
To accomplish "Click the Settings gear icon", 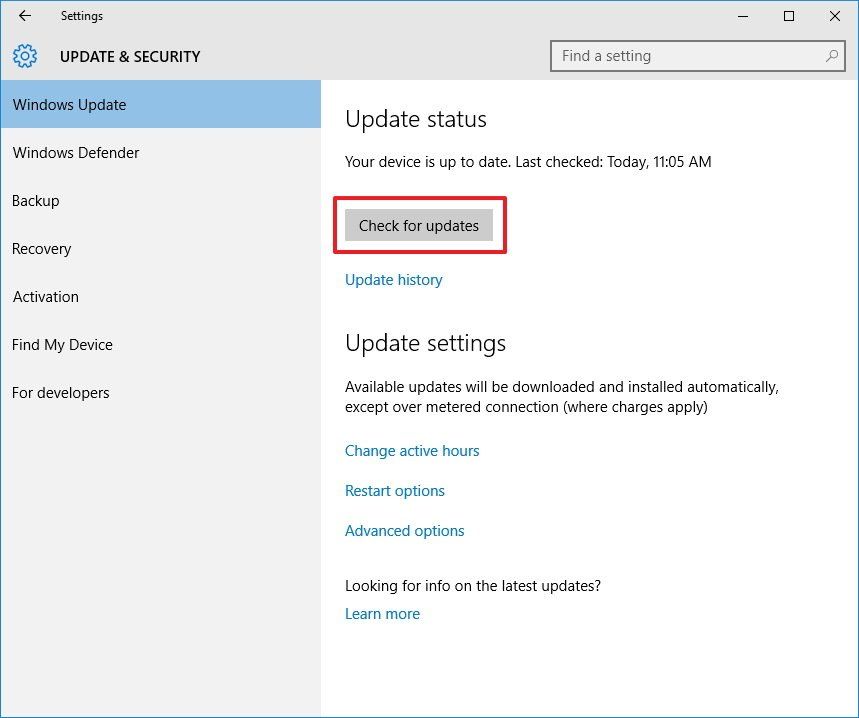I will coord(24,56).
